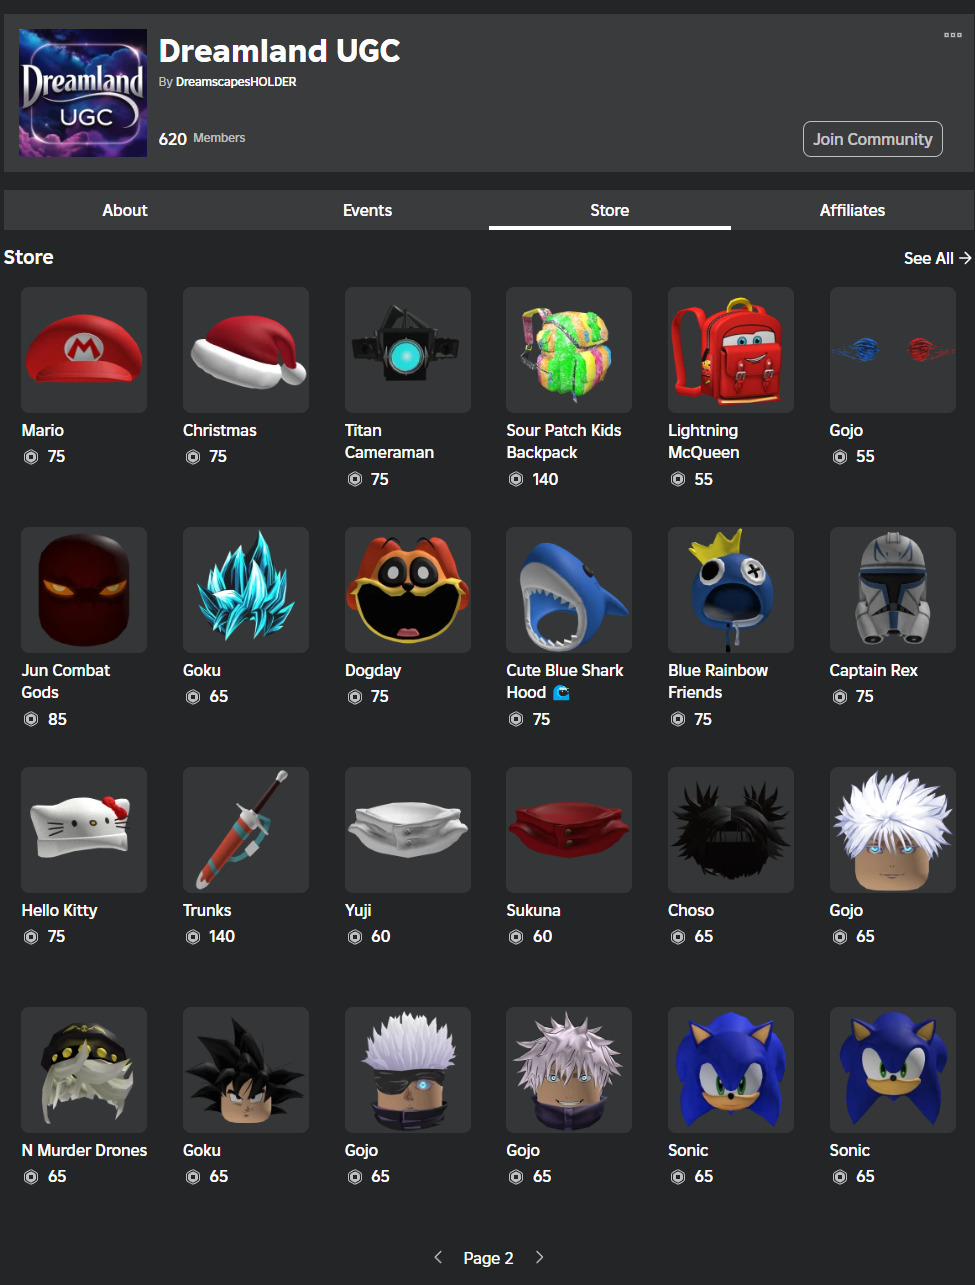Click the Christmas item title
The image size is (975, 1285).
click(220, 430)
